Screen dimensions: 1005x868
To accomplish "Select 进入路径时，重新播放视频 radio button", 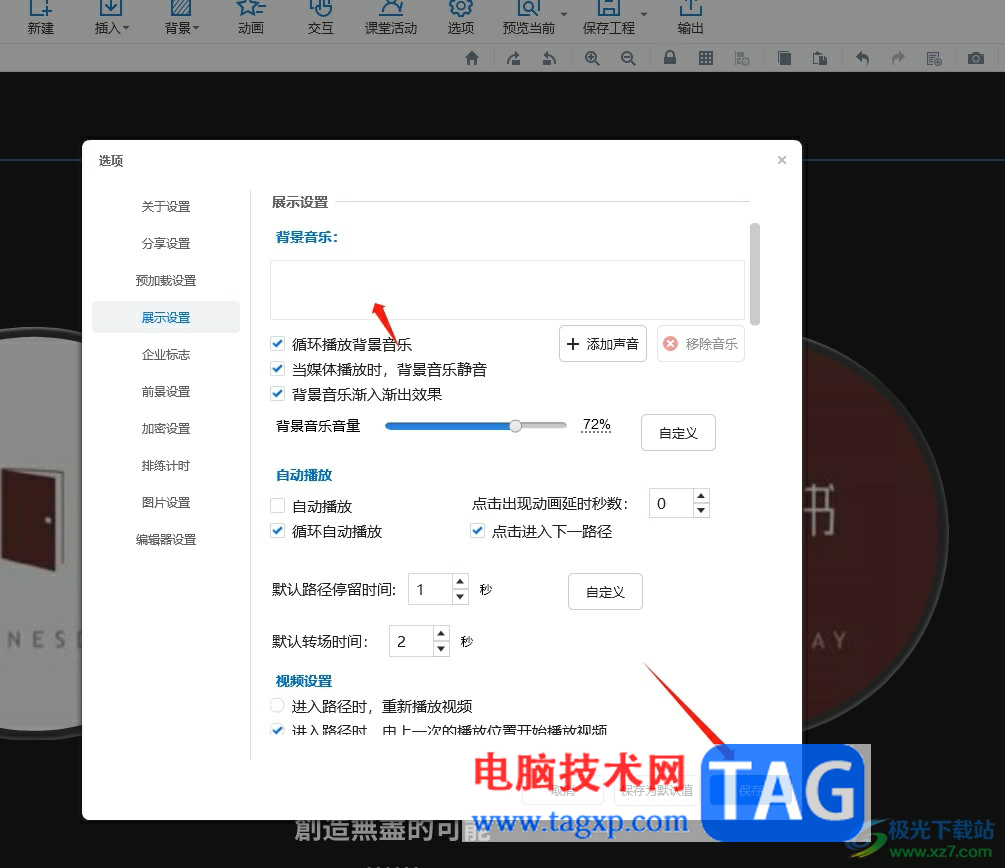I will point(277,705).
